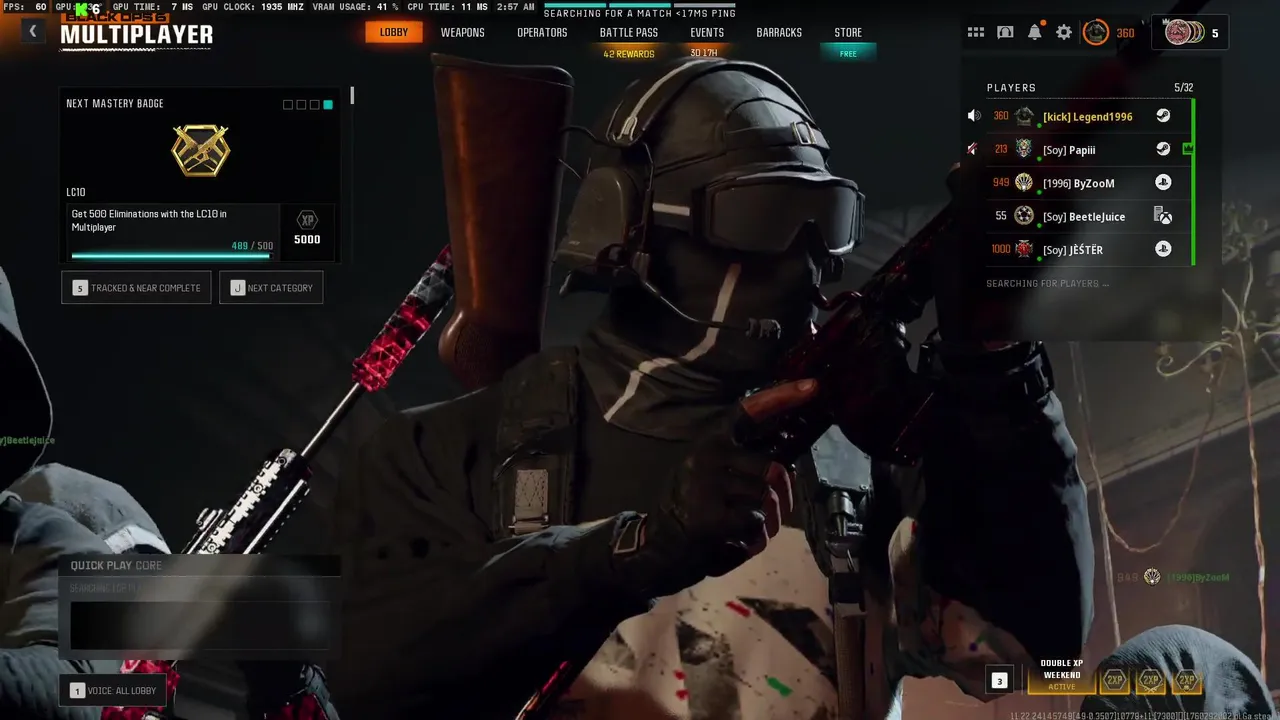Viewport: 1280px width, 720px height.
Task: Click the FREE label under Store
Action: tap(848, 54)
